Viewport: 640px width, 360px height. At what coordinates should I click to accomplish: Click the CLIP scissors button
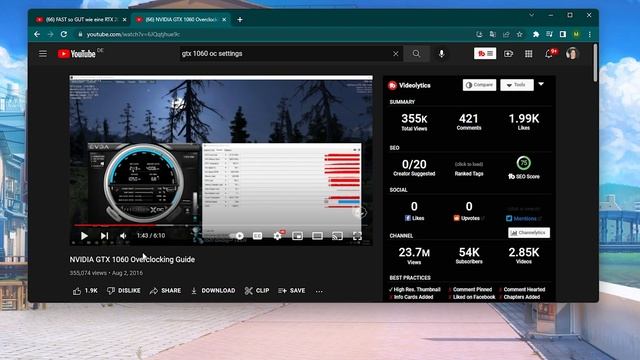257,291
